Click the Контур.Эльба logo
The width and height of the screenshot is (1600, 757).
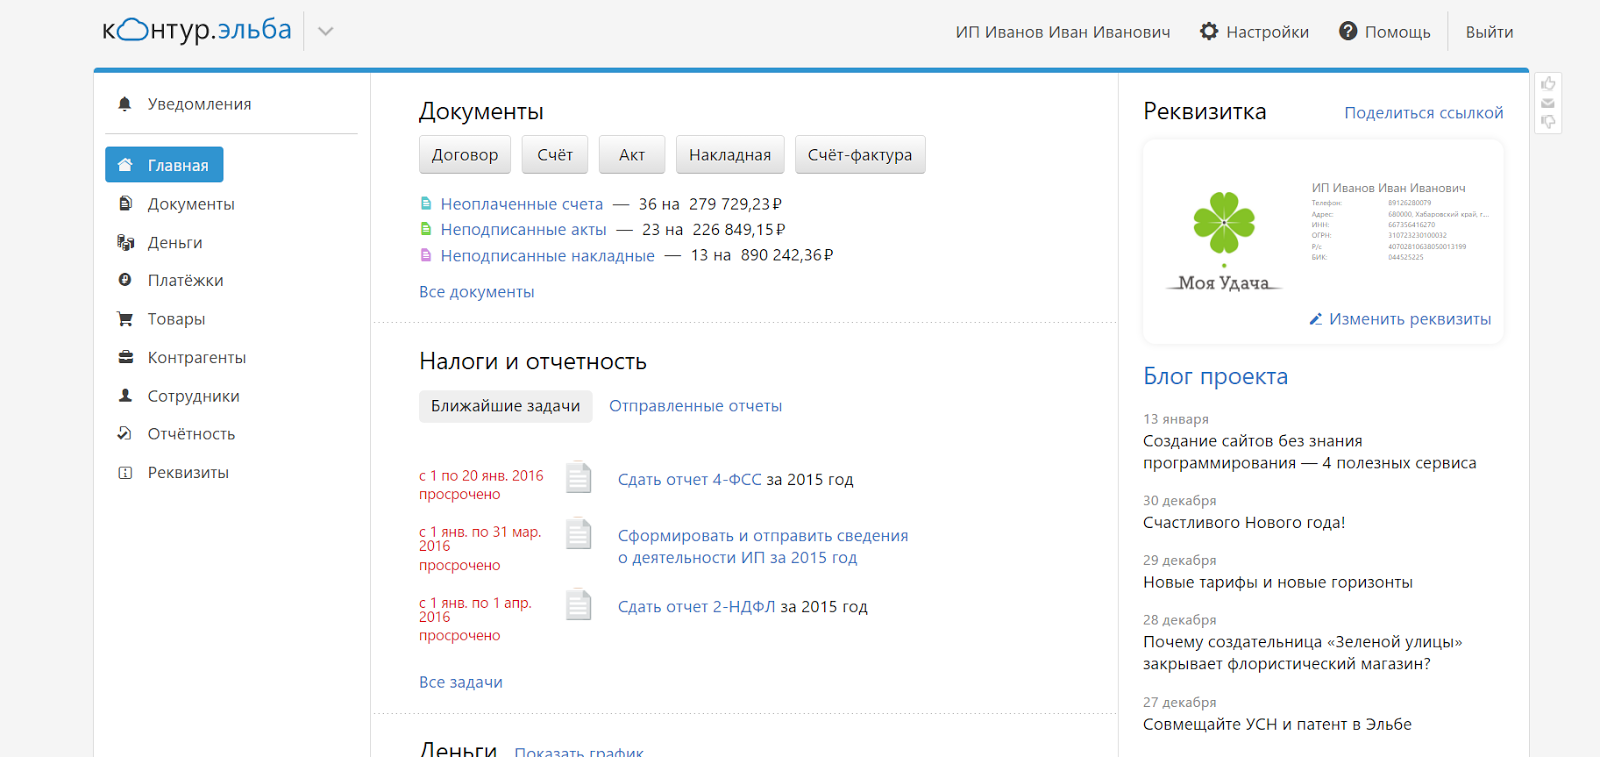point(197,30)
